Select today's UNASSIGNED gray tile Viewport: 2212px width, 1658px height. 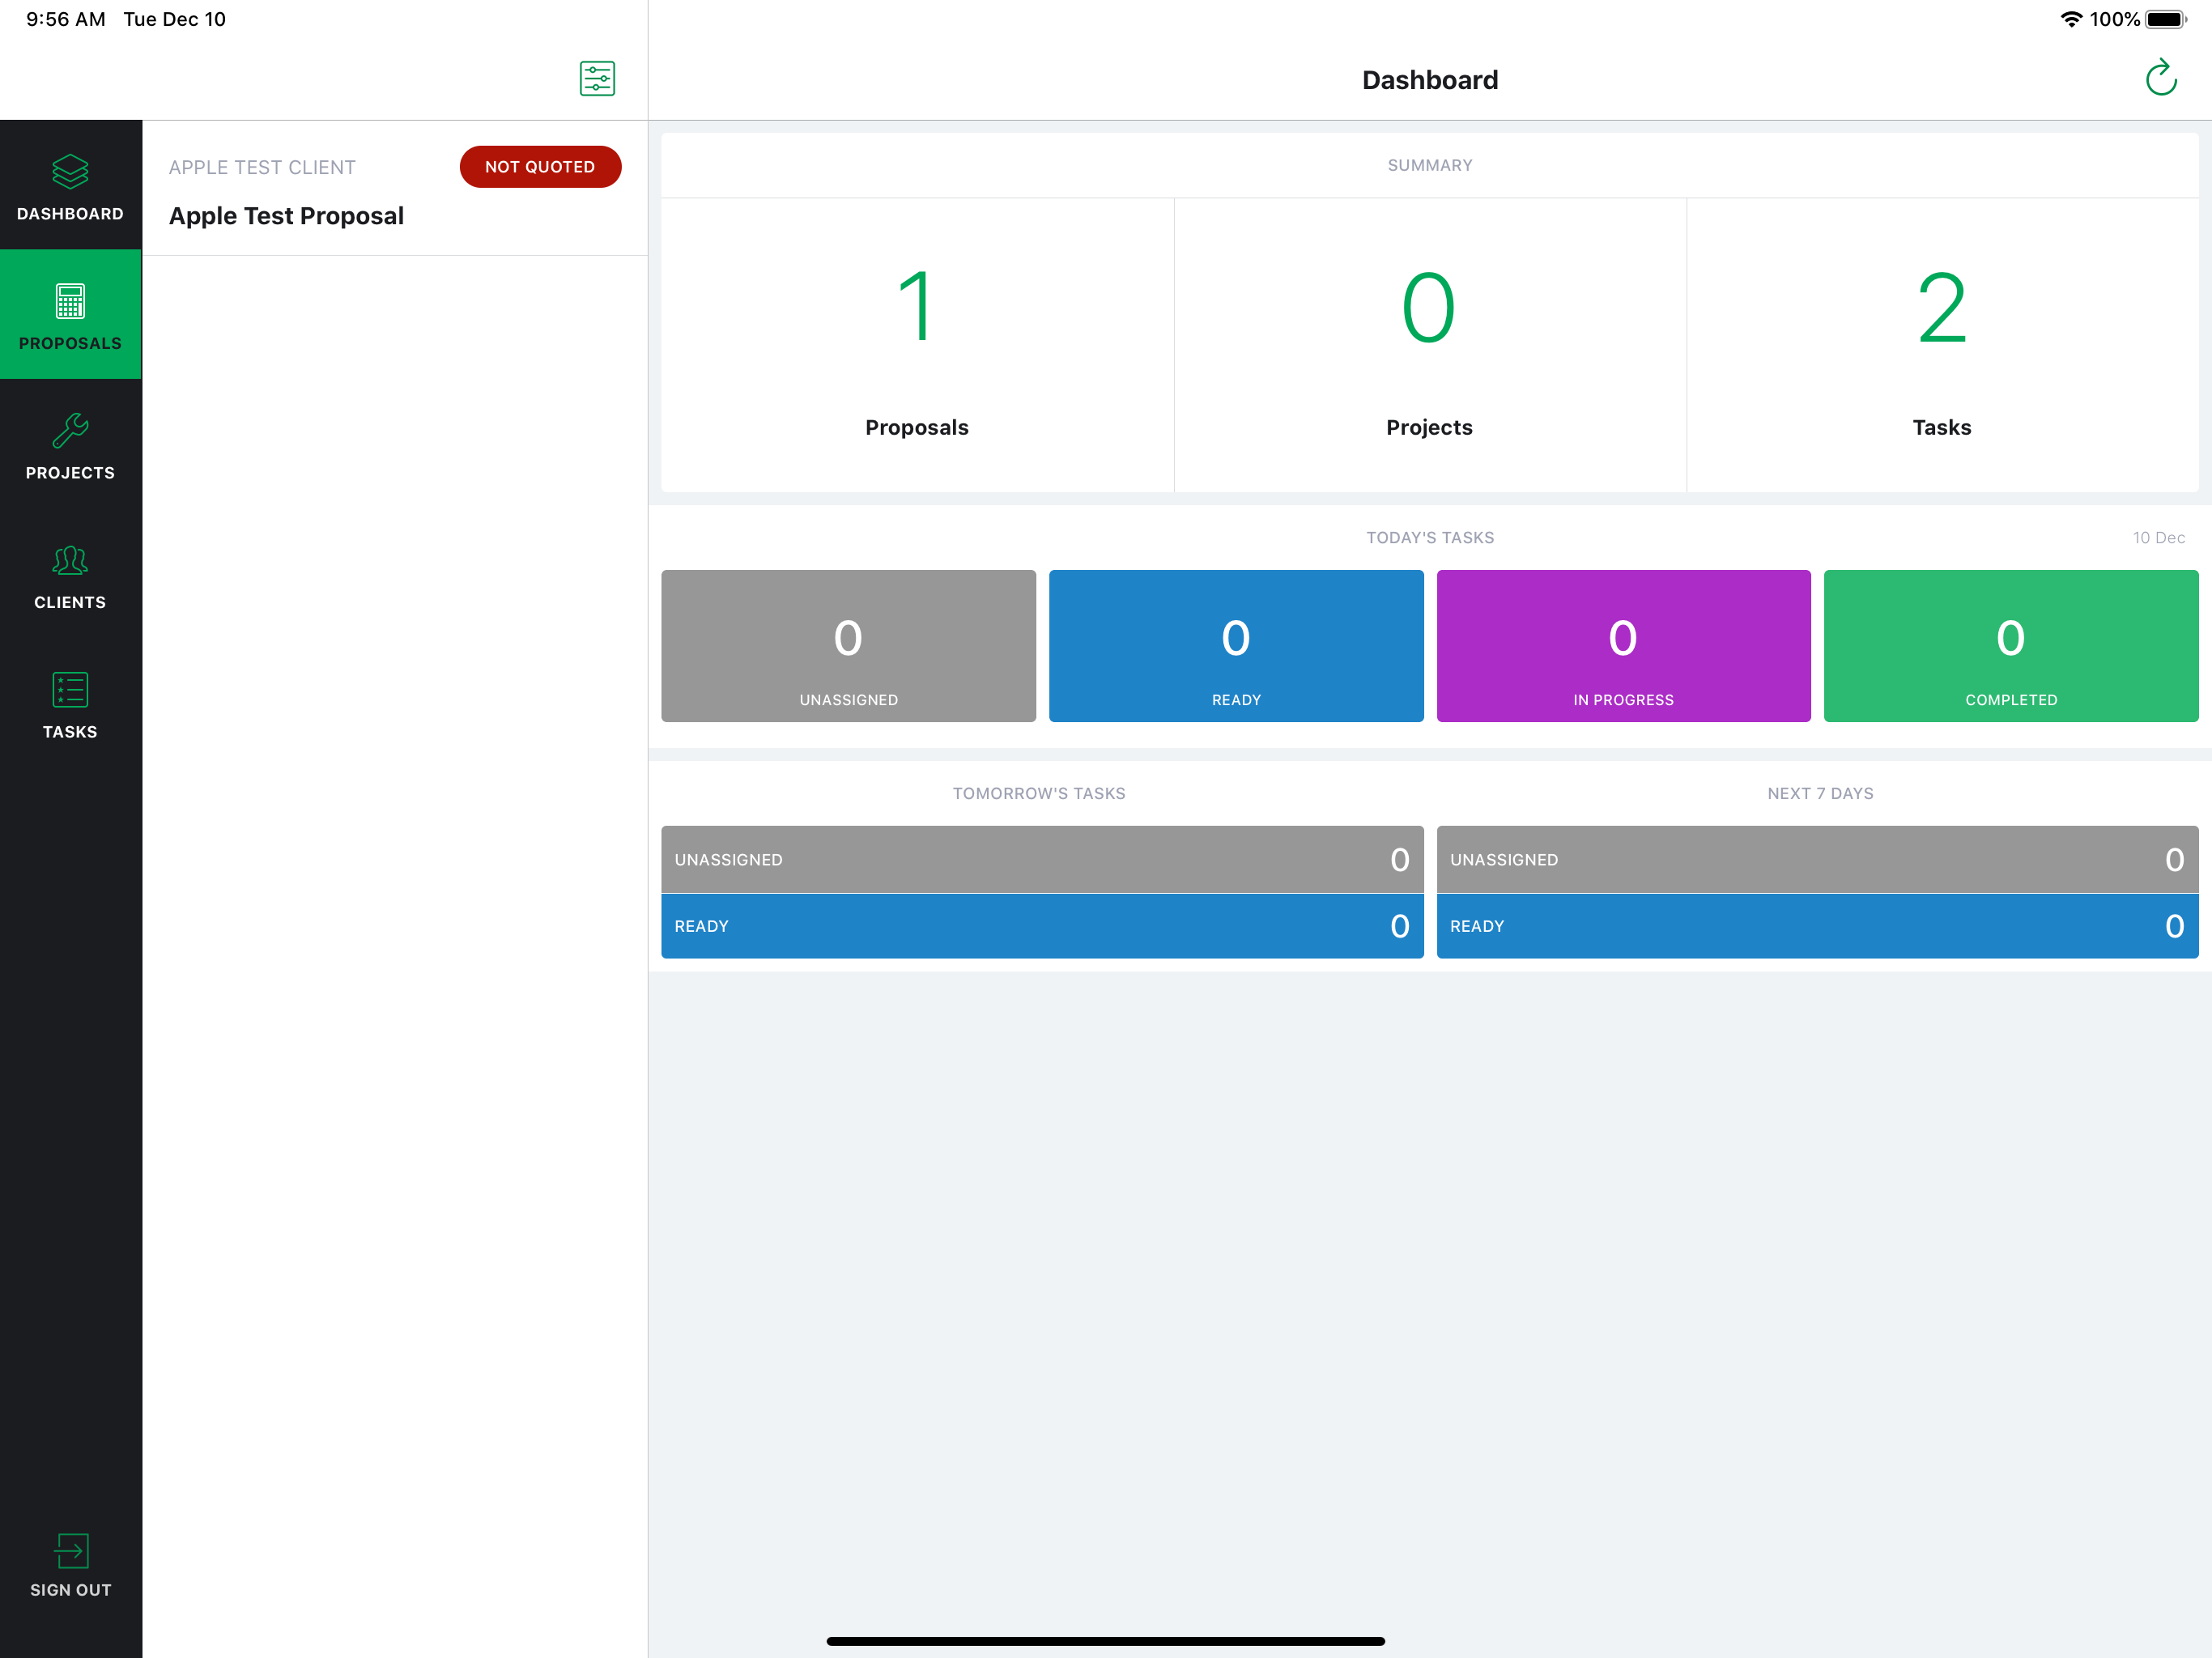coord(848,646)
